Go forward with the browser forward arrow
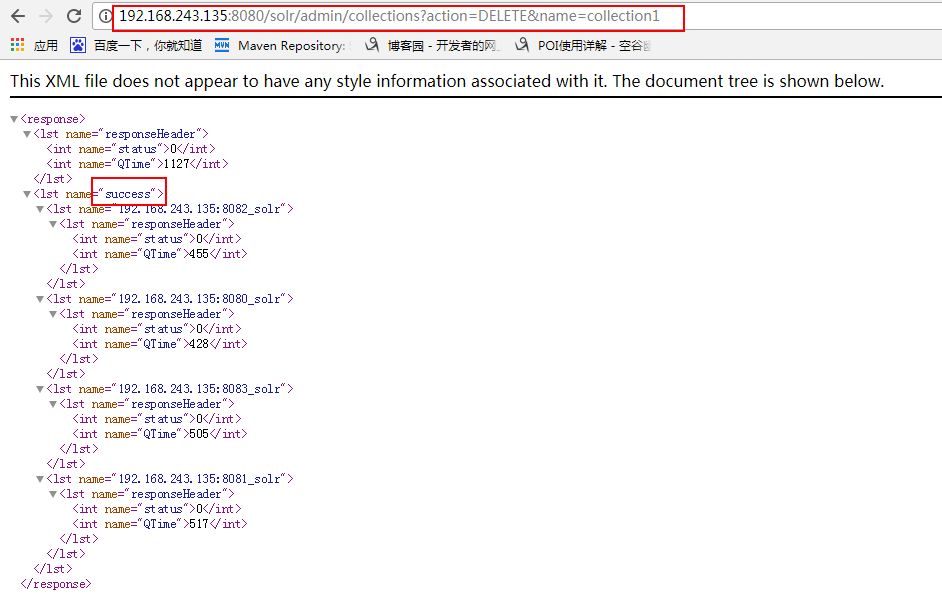The image size is (942, 608). (46, 16)
